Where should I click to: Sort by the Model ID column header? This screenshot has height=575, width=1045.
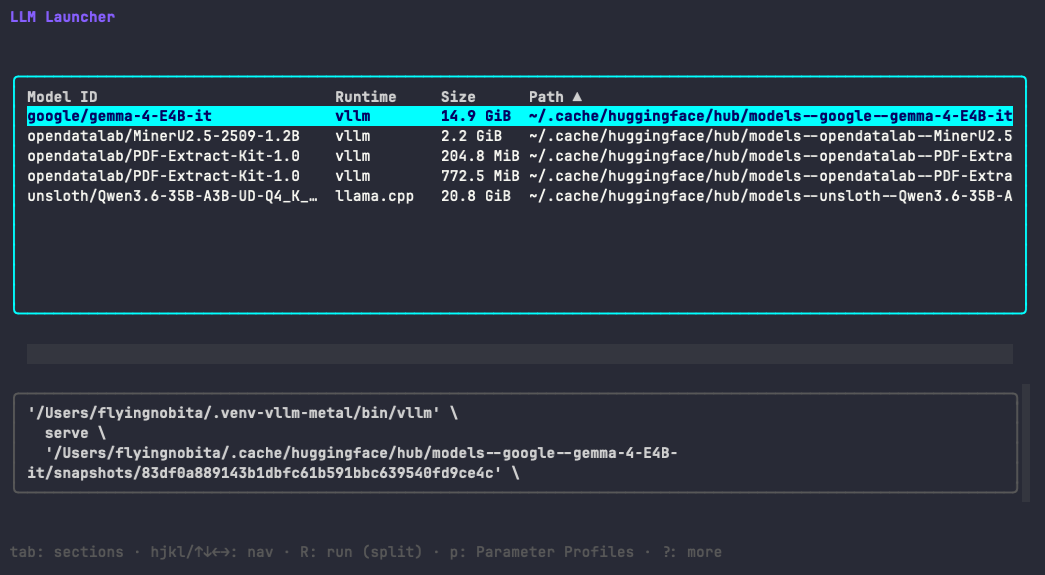(x=62, y=97)
